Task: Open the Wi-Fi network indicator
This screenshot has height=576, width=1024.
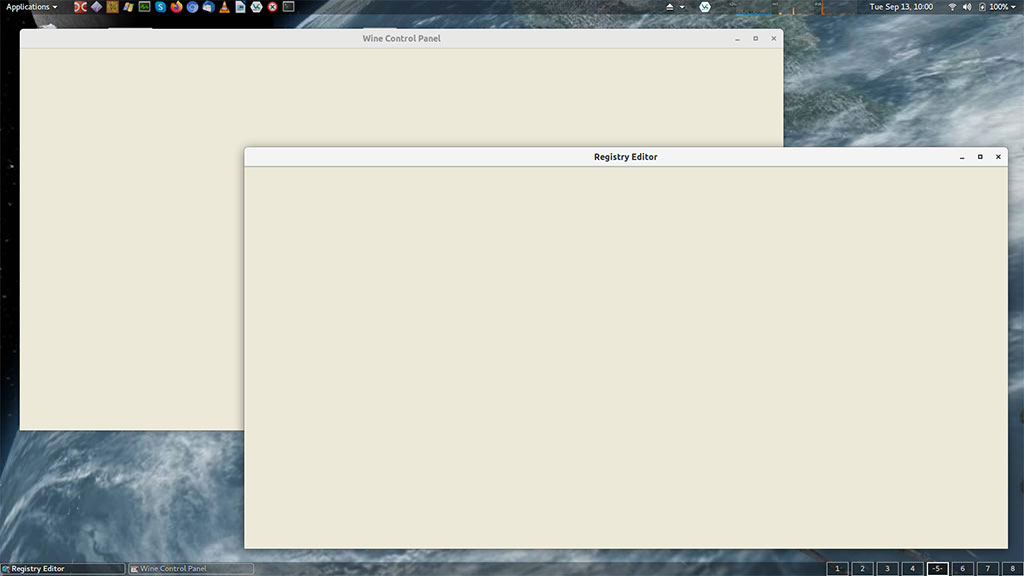Action: click(x=952, y=7)
